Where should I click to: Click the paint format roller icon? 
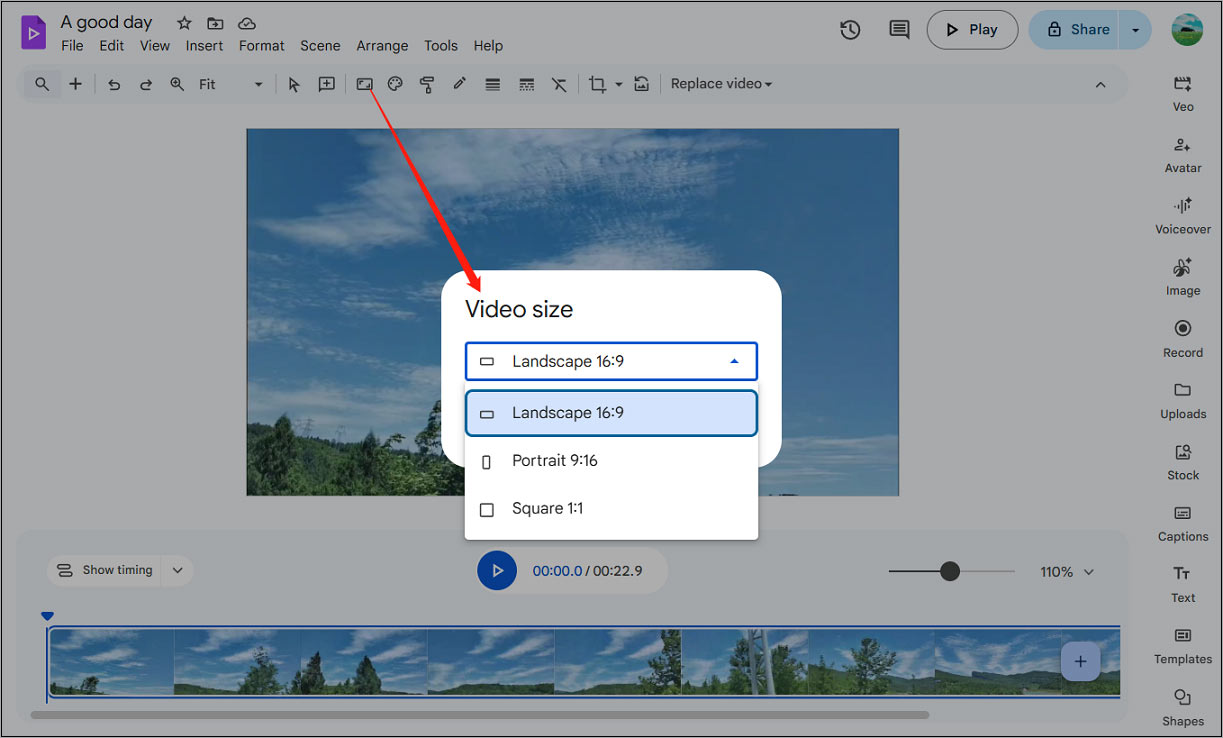[x=427, y=84]
